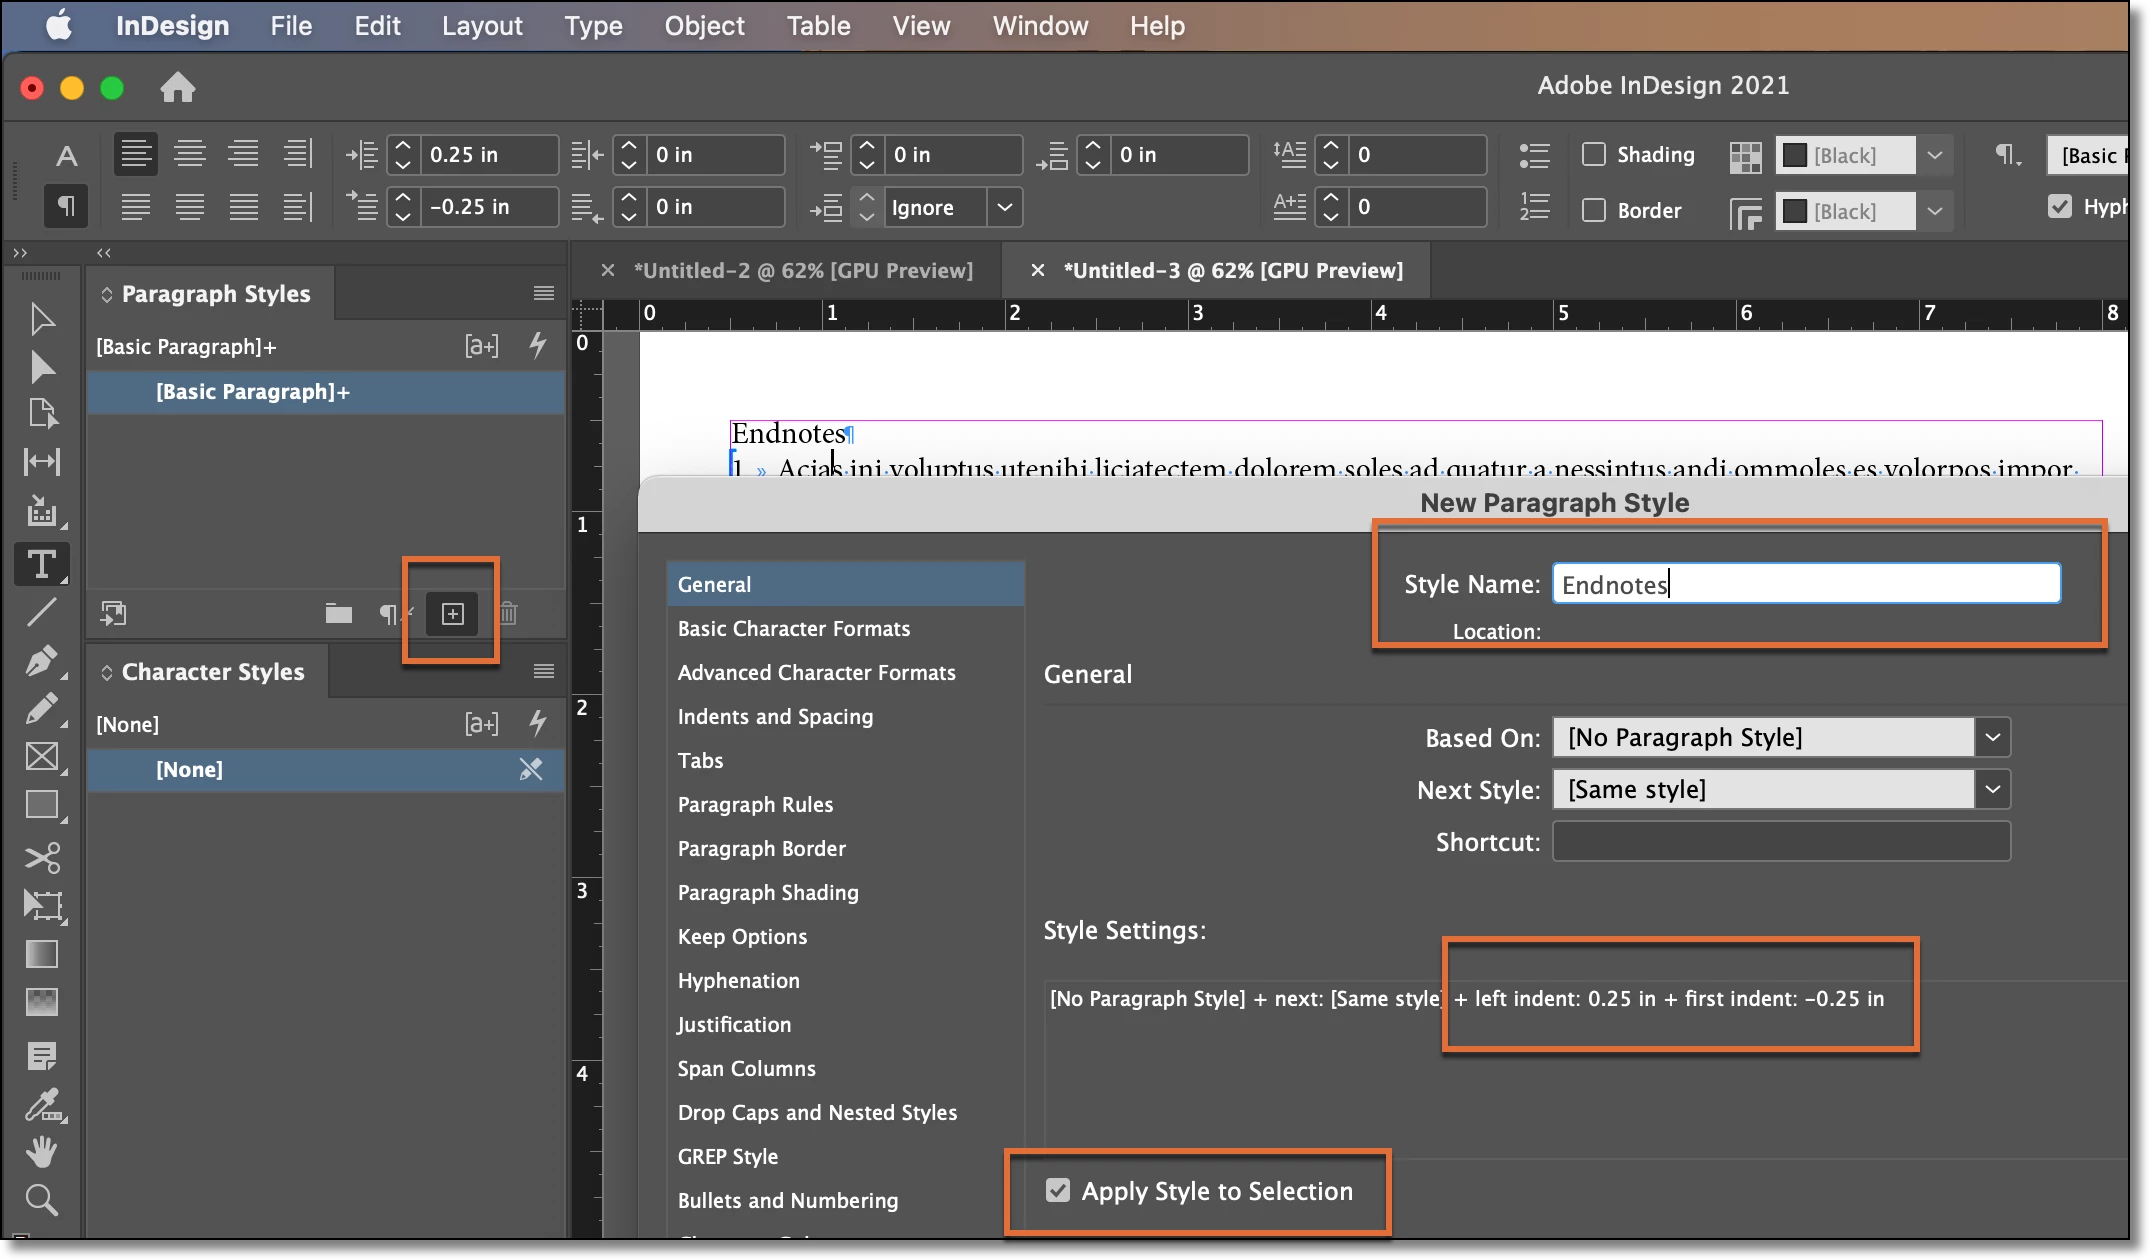Open the Layout menu
2150x1260 pixels.
point(482,26)
